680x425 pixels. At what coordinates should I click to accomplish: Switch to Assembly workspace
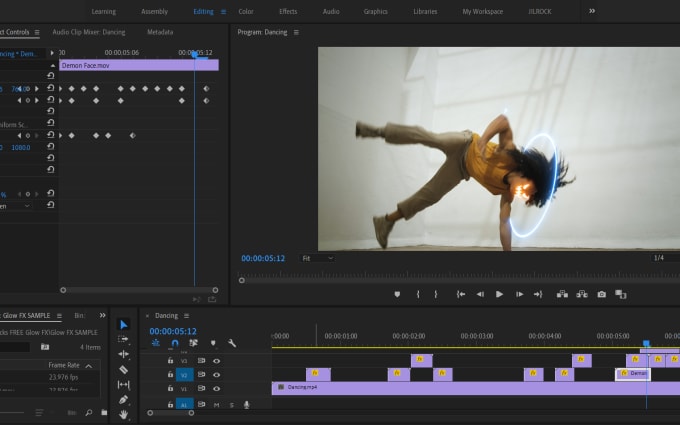coord(154,12)
